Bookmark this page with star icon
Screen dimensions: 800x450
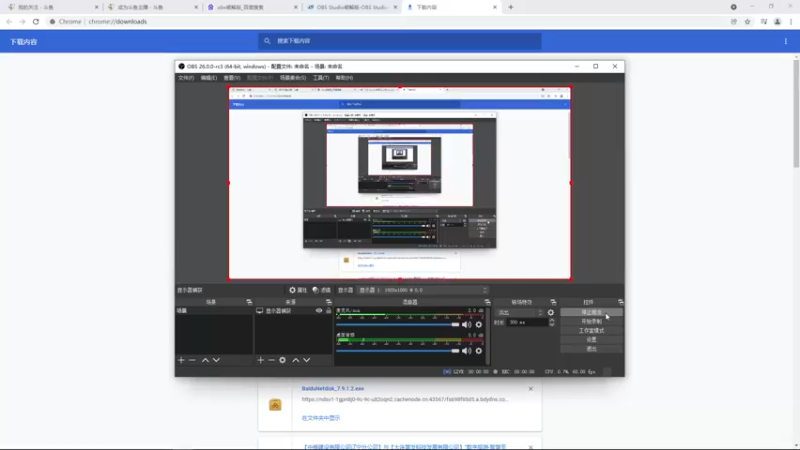[x=747, y=21]
